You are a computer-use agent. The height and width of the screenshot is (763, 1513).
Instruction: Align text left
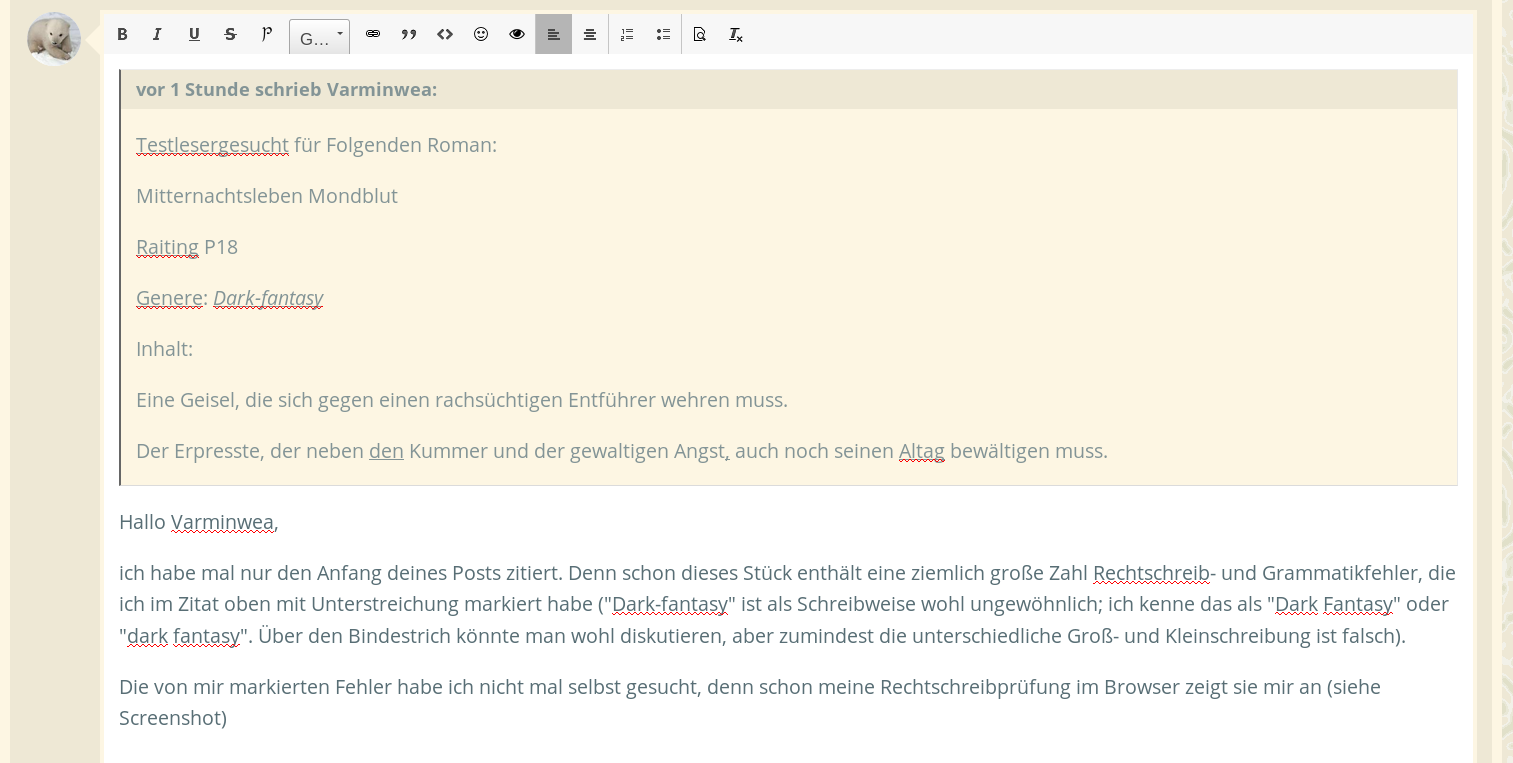click(x=553, y=35)
